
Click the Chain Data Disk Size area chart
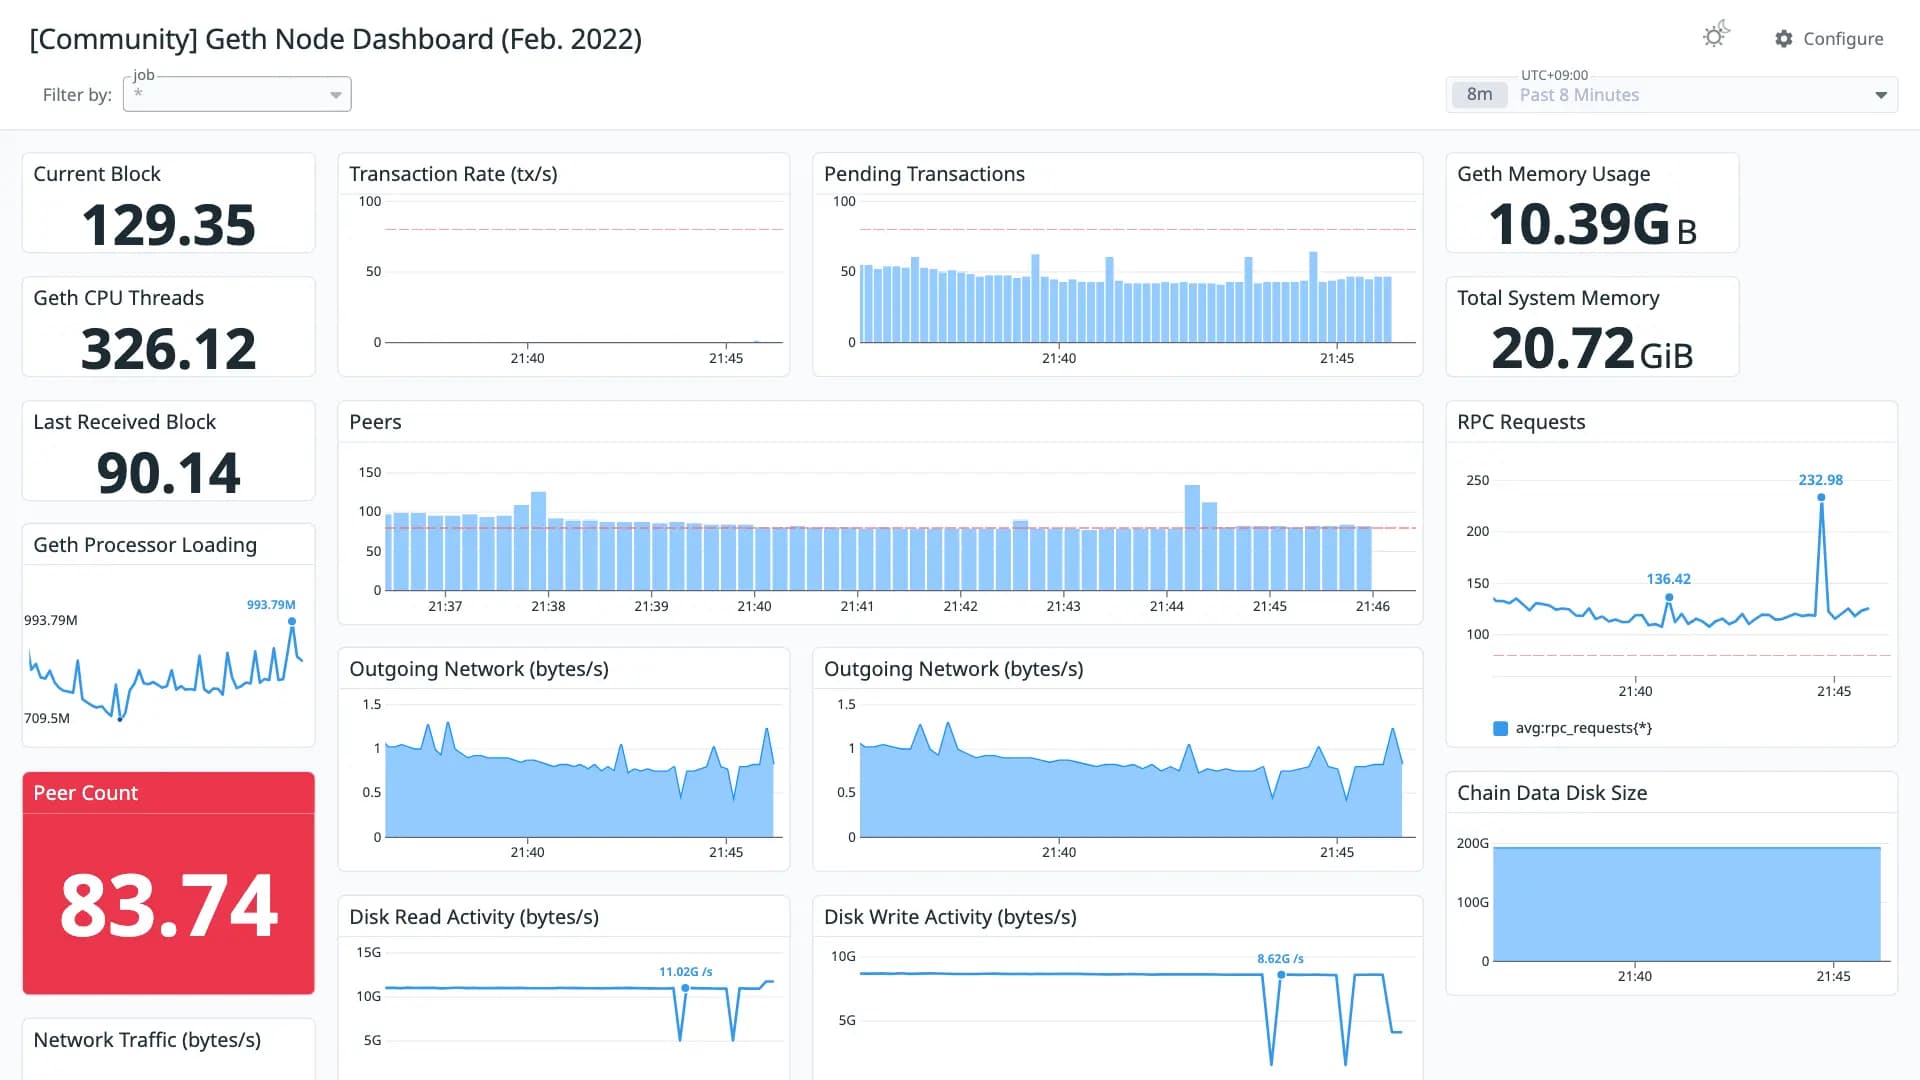(x=1687, y=904)
